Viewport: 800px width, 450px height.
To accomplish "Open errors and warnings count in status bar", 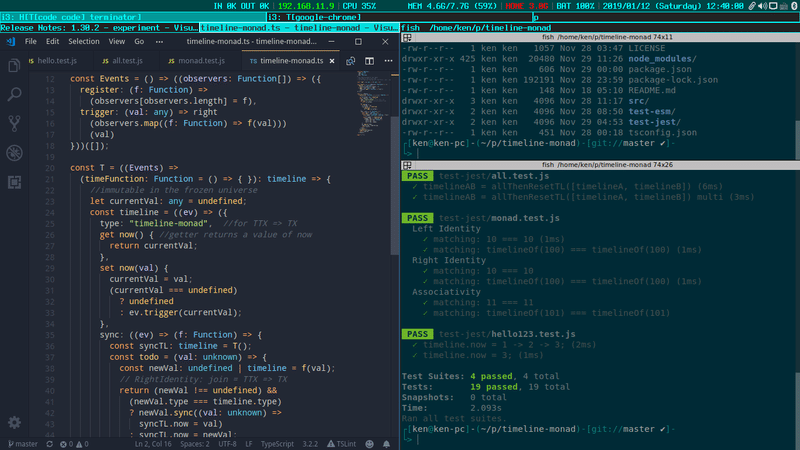I will (x=74, y=444).
